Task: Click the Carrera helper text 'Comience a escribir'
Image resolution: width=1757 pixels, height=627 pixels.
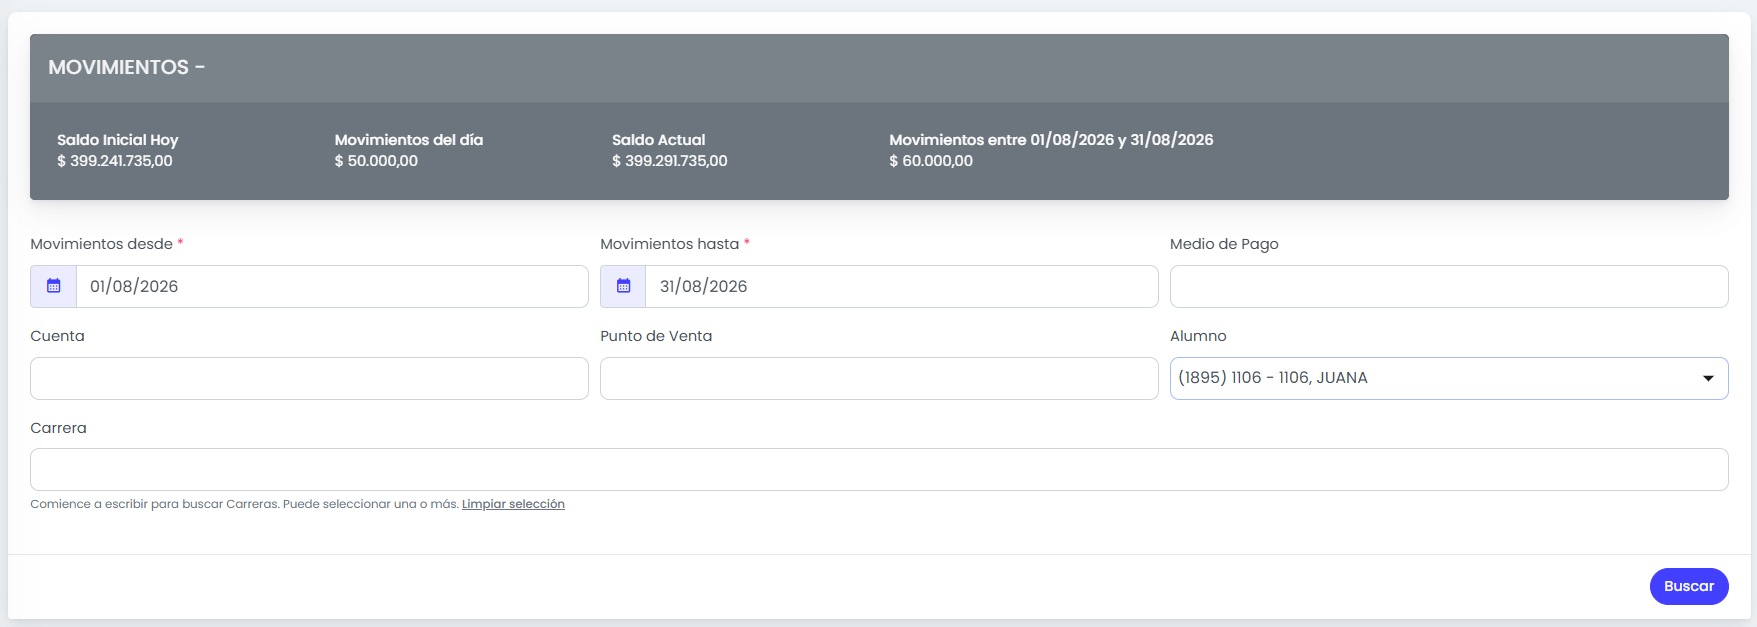Action: pyautogui.click(x=245, y=504)
